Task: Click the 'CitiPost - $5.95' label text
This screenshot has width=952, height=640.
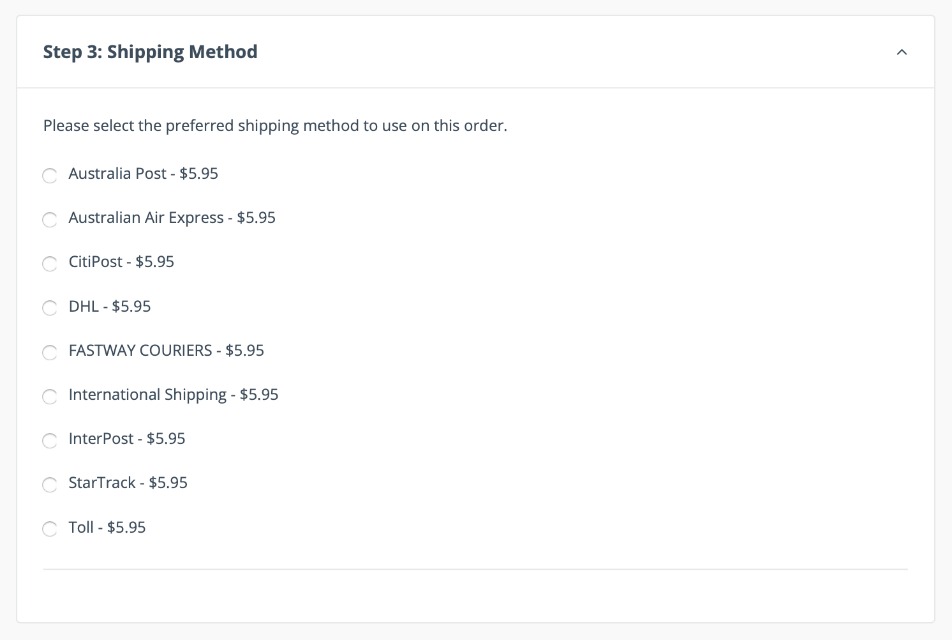Action: click(121, 262)
